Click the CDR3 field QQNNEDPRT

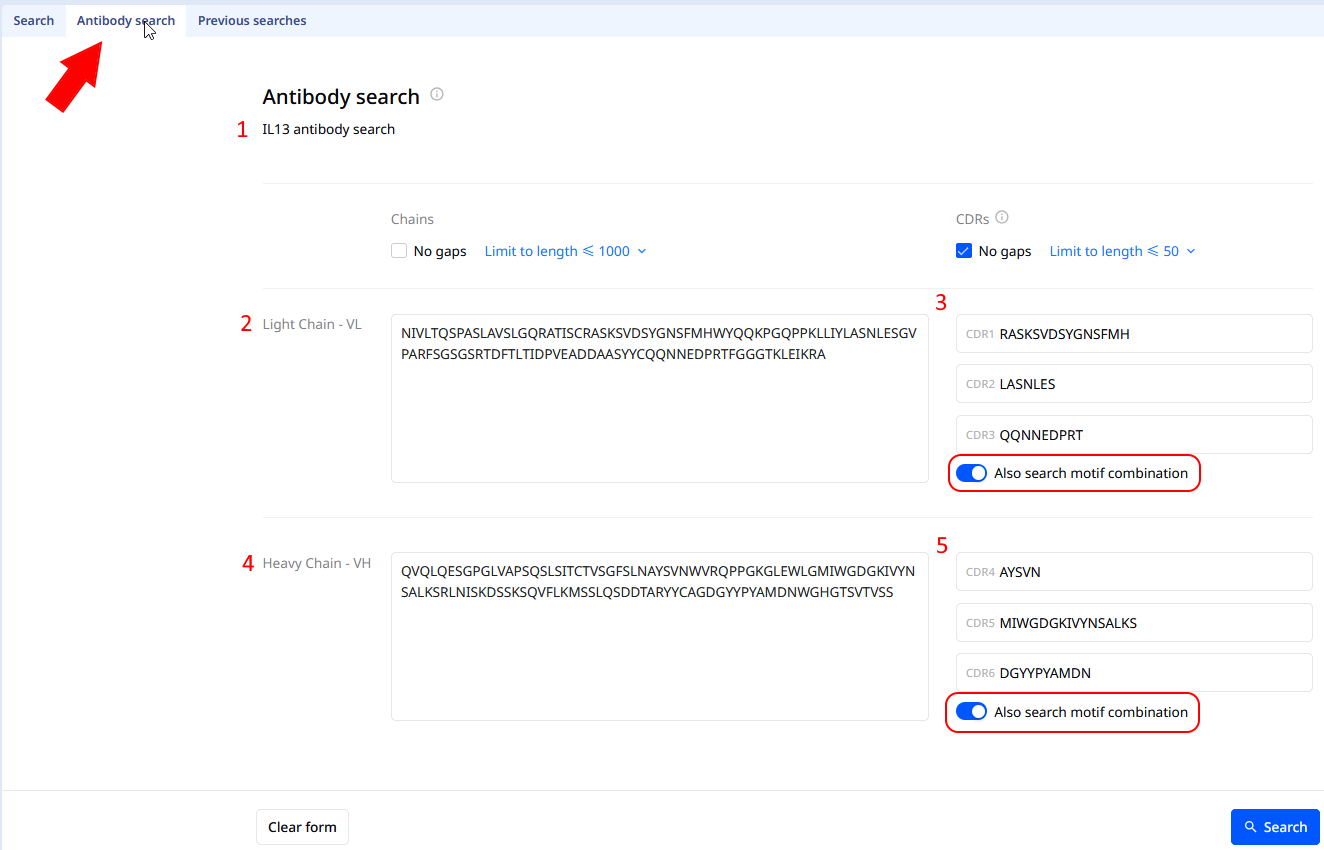(x=1134, y=435)
